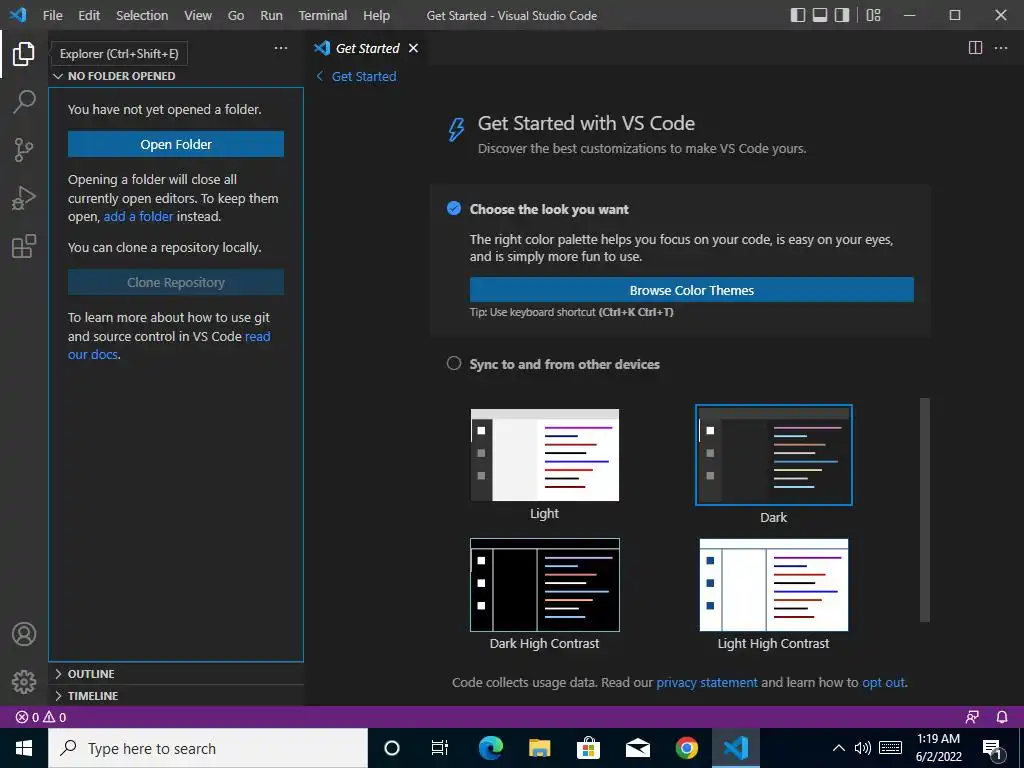The height and width of the screenshot is (768, 1024).
Task: Open File Explorer from taskbar
Action: click(539, 748)
